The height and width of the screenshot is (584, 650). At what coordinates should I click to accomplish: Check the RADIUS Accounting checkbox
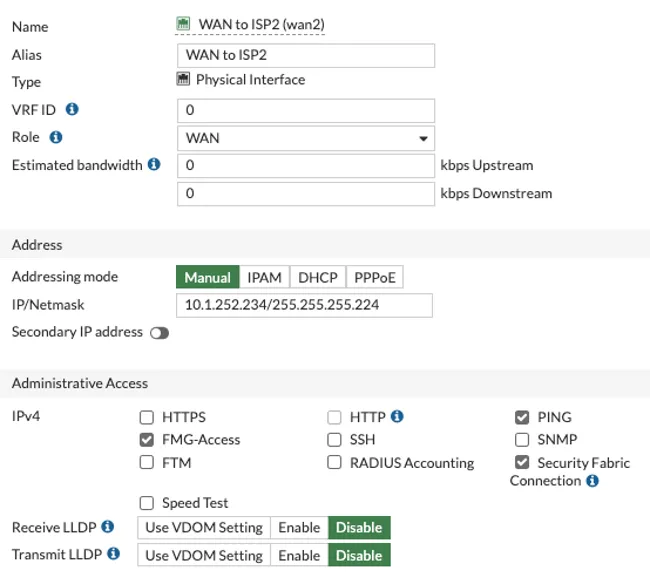click(x=334, y=462)
